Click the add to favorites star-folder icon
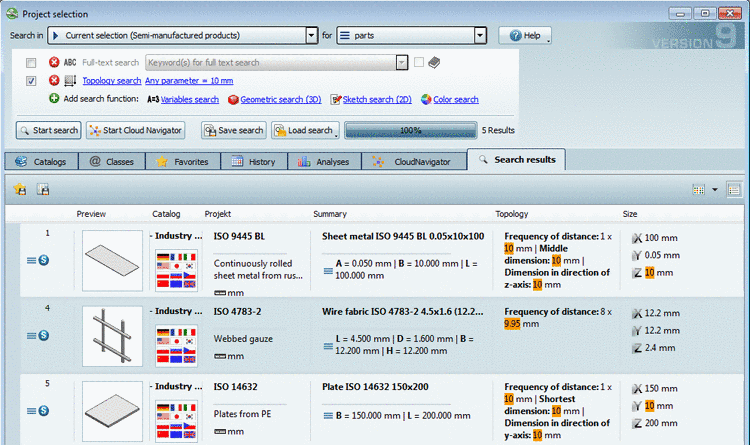 (20, 189)
